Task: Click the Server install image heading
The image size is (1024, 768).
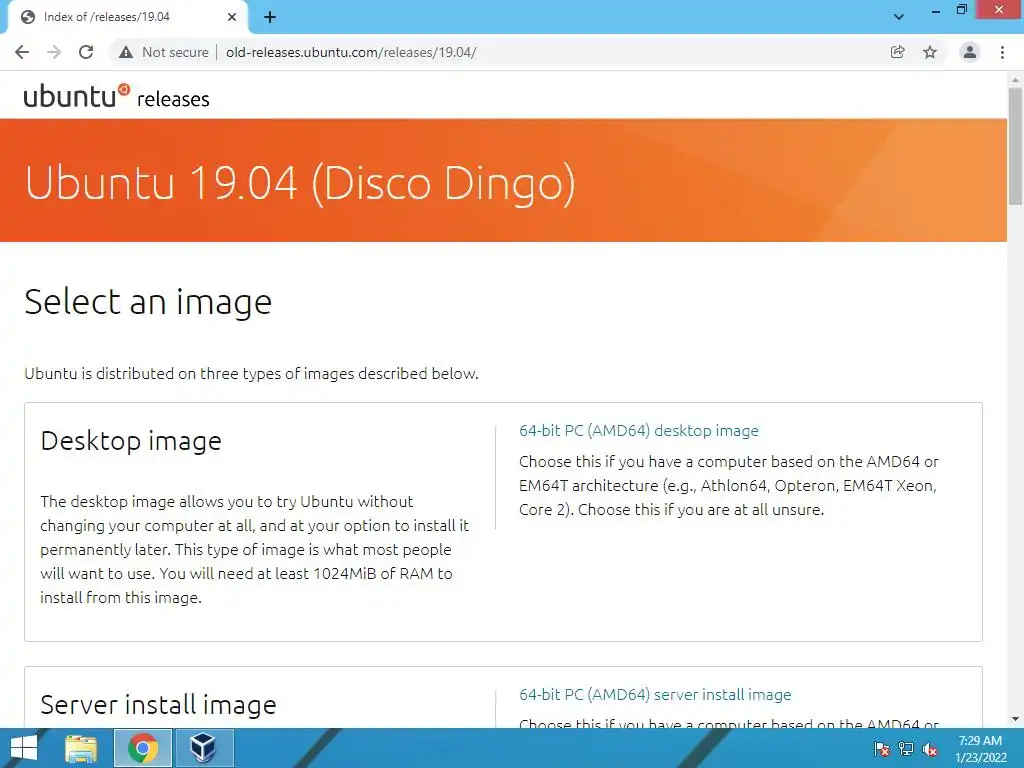Action: pos(159,705)
